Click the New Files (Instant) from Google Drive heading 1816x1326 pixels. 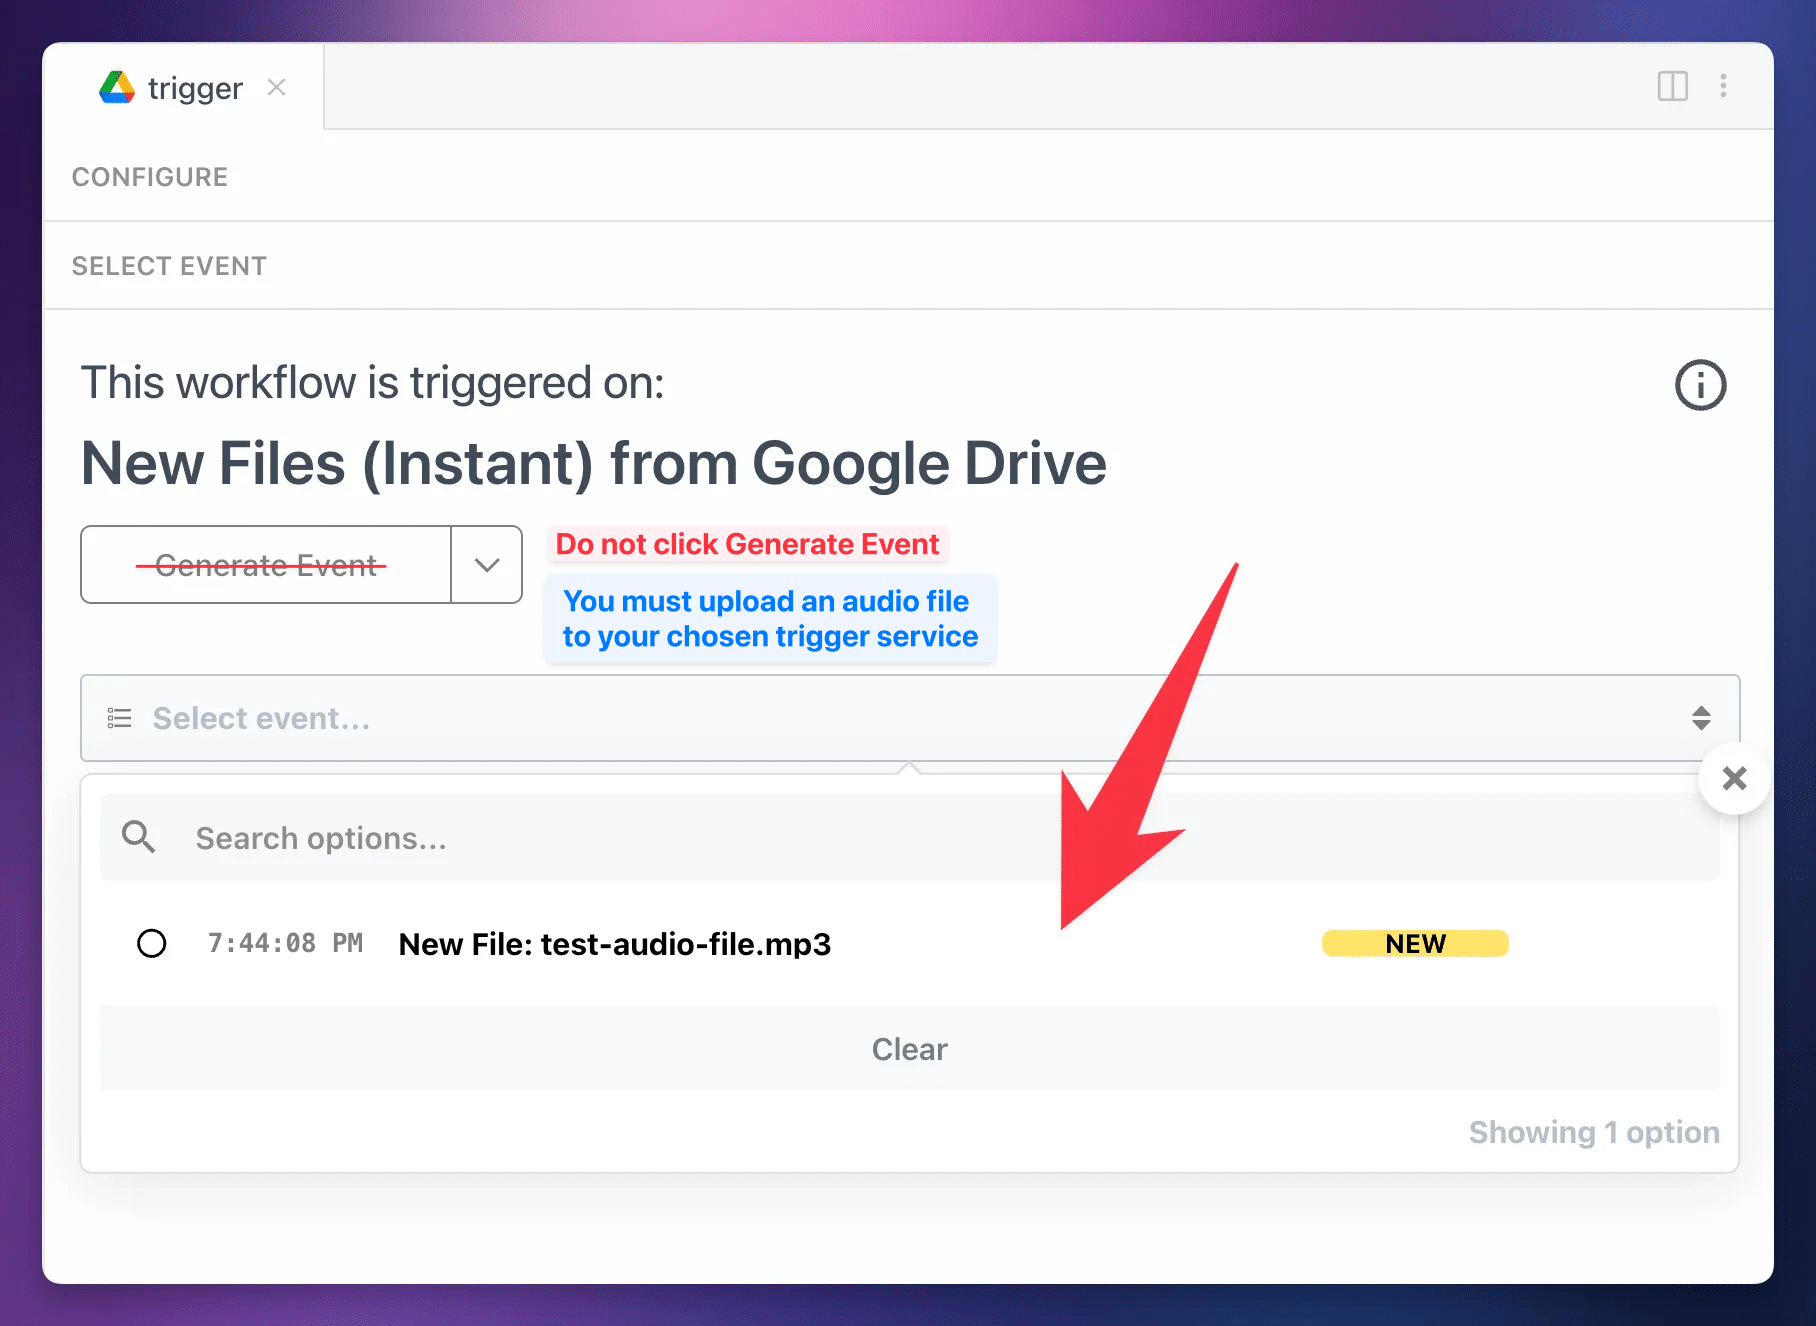(594, 464)
